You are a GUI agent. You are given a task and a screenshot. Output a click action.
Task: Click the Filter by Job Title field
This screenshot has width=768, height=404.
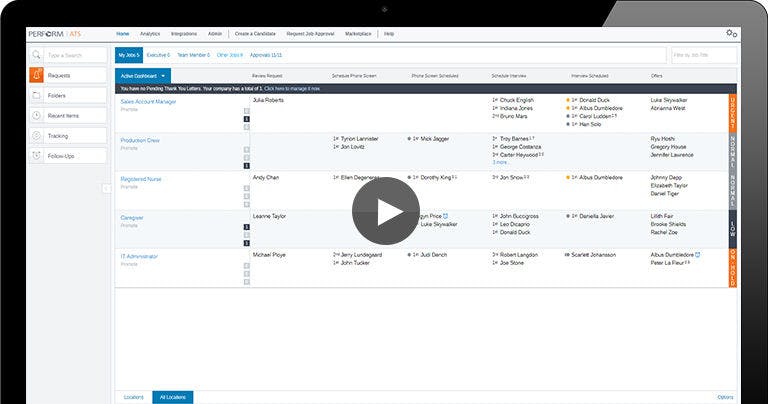(704, 55)
